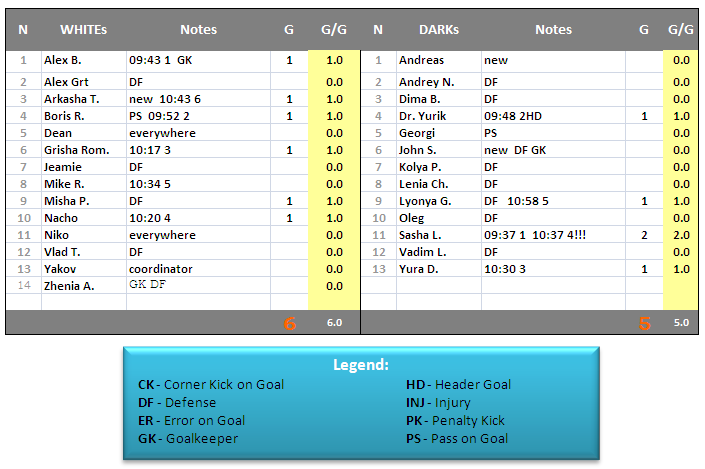Viewport: 705px width, 469px height.
Task: Click the INJ - Injury legend entry
Action: point(439,403)
